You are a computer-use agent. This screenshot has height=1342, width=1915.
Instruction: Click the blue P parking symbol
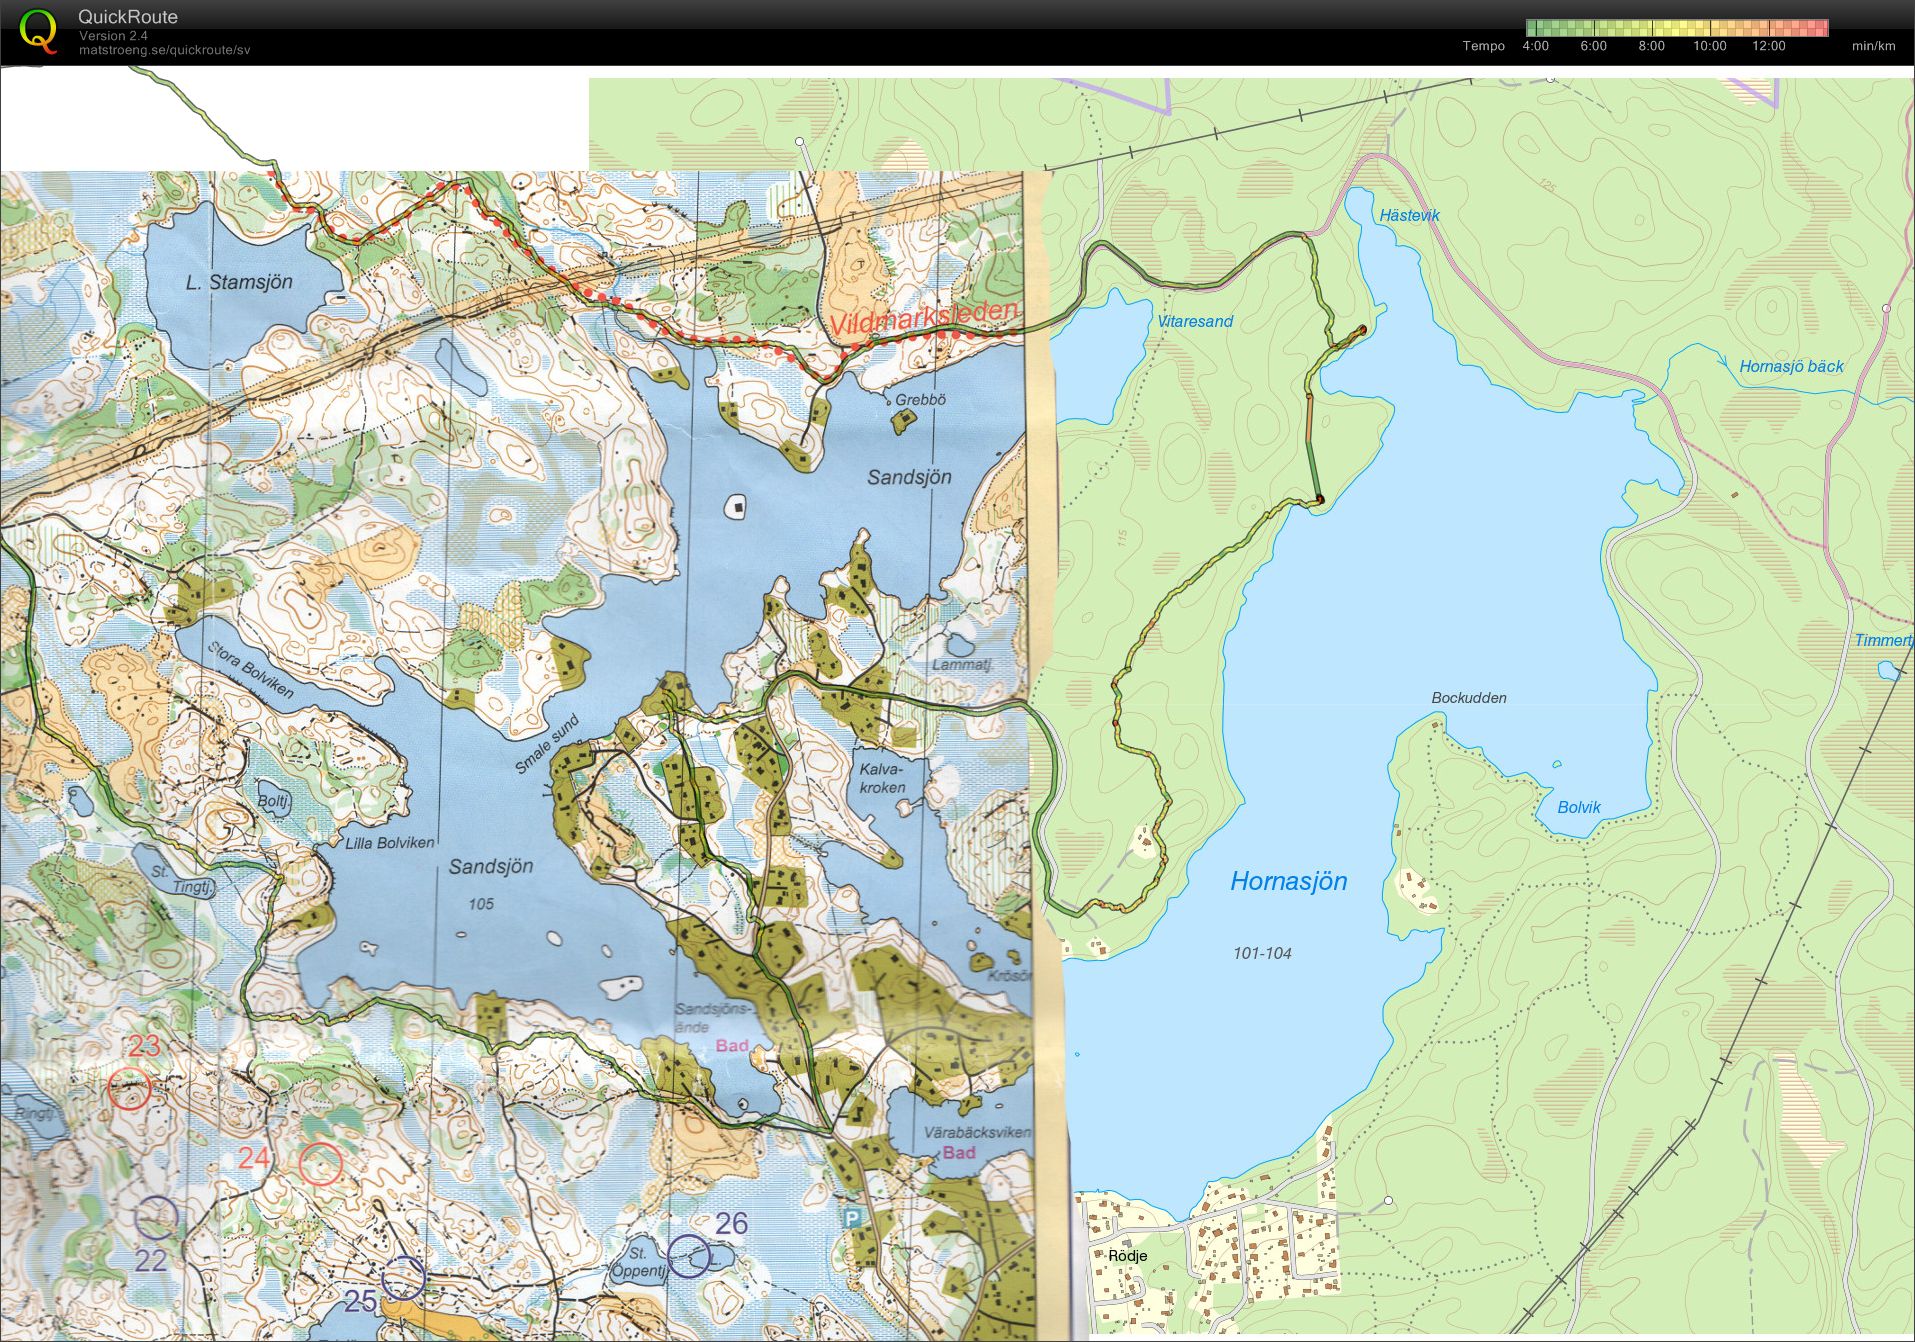[x=852, y=1218]
